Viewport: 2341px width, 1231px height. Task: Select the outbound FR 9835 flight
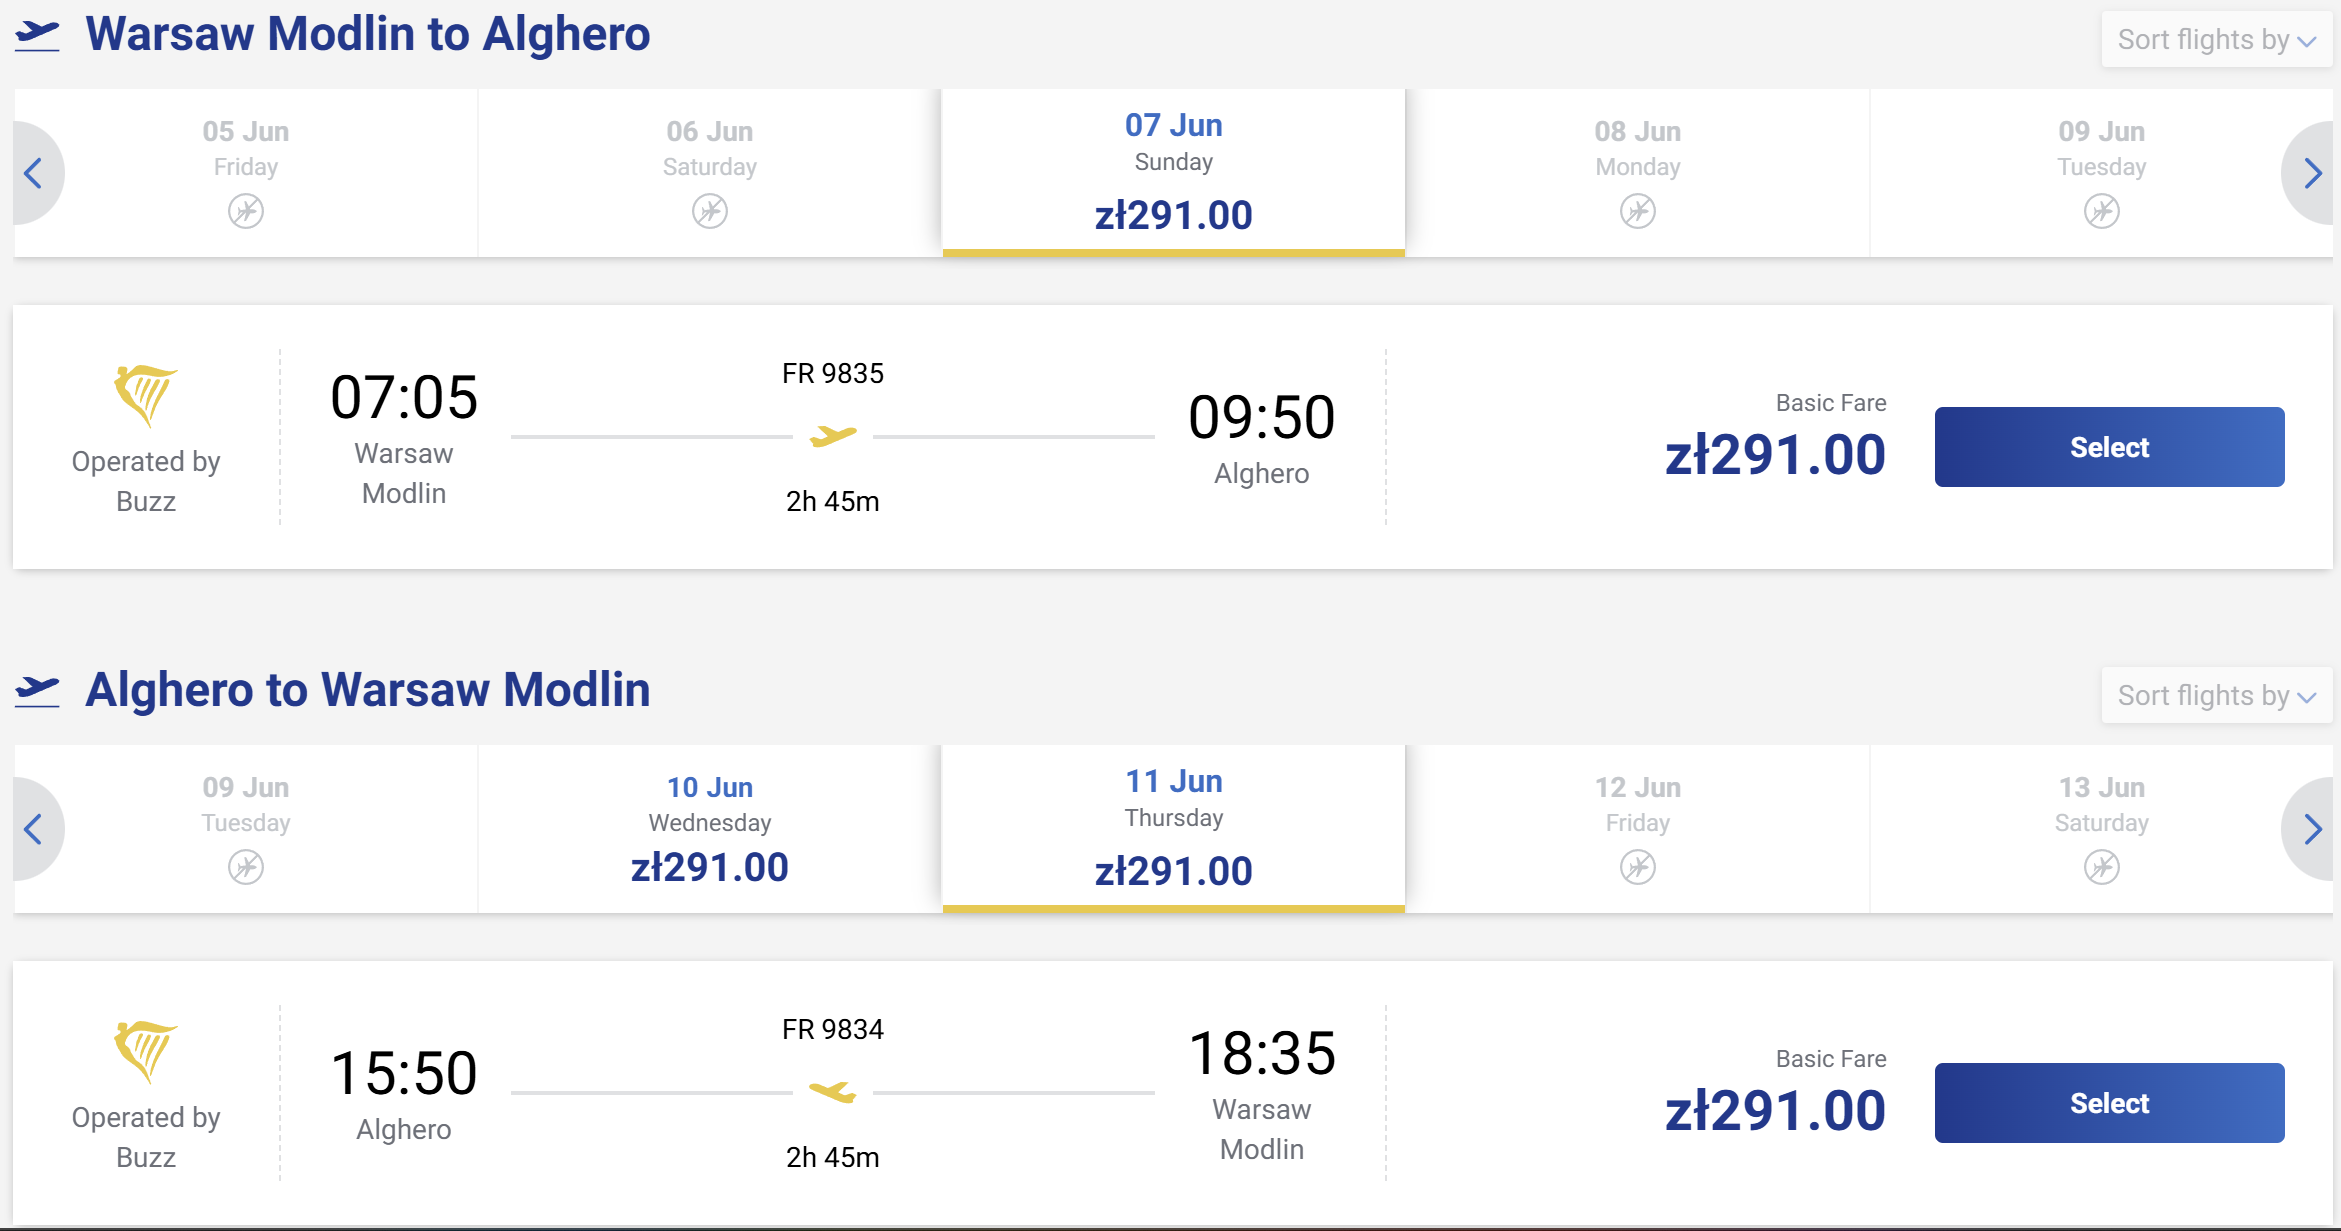click(x=2109, y=447)
